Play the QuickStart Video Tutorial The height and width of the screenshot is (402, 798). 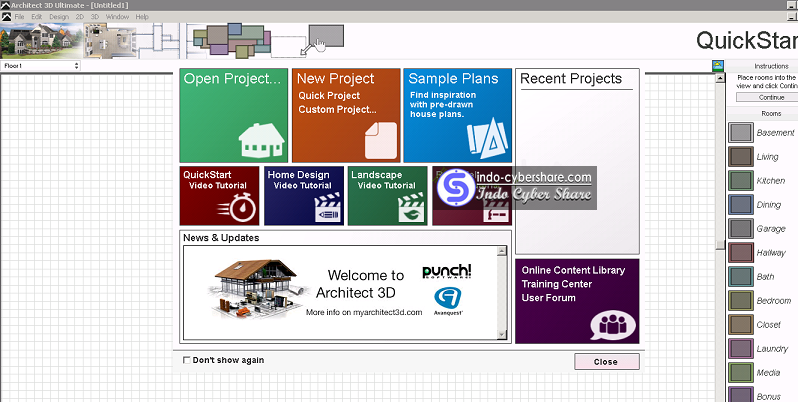(x=219, y=196)
